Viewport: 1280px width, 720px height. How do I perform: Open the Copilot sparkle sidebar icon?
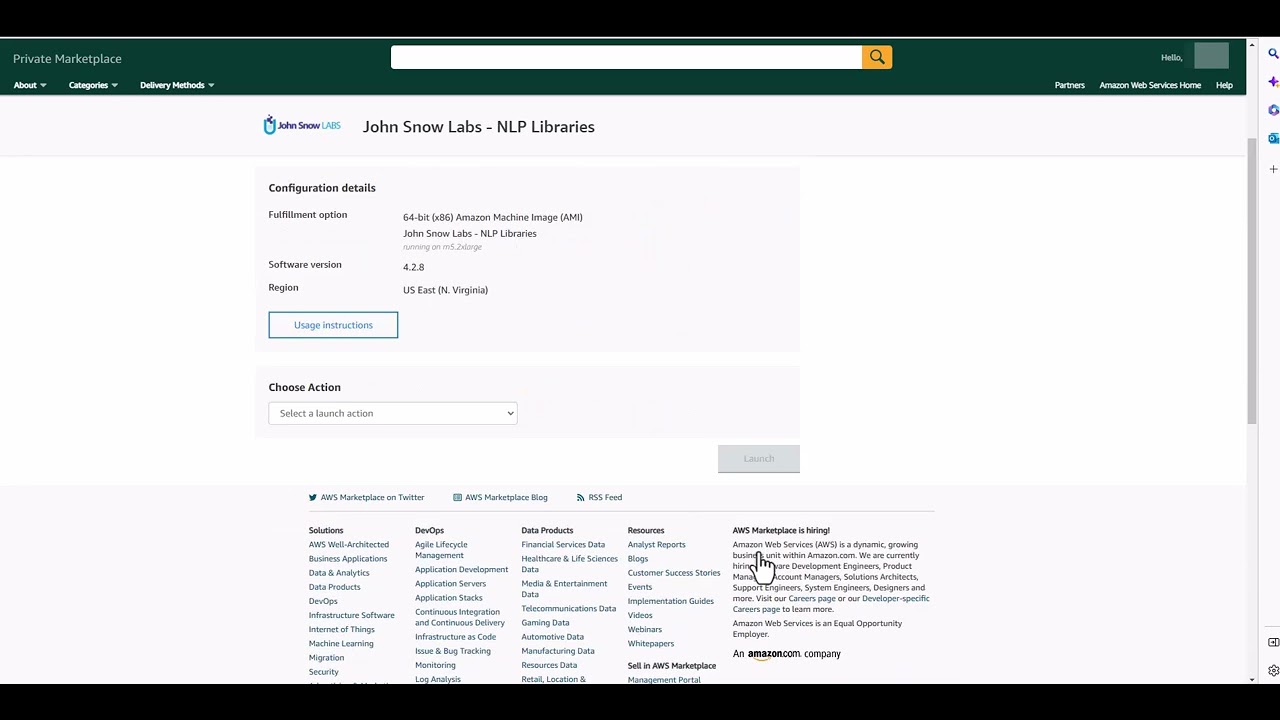click(1273, 82)
